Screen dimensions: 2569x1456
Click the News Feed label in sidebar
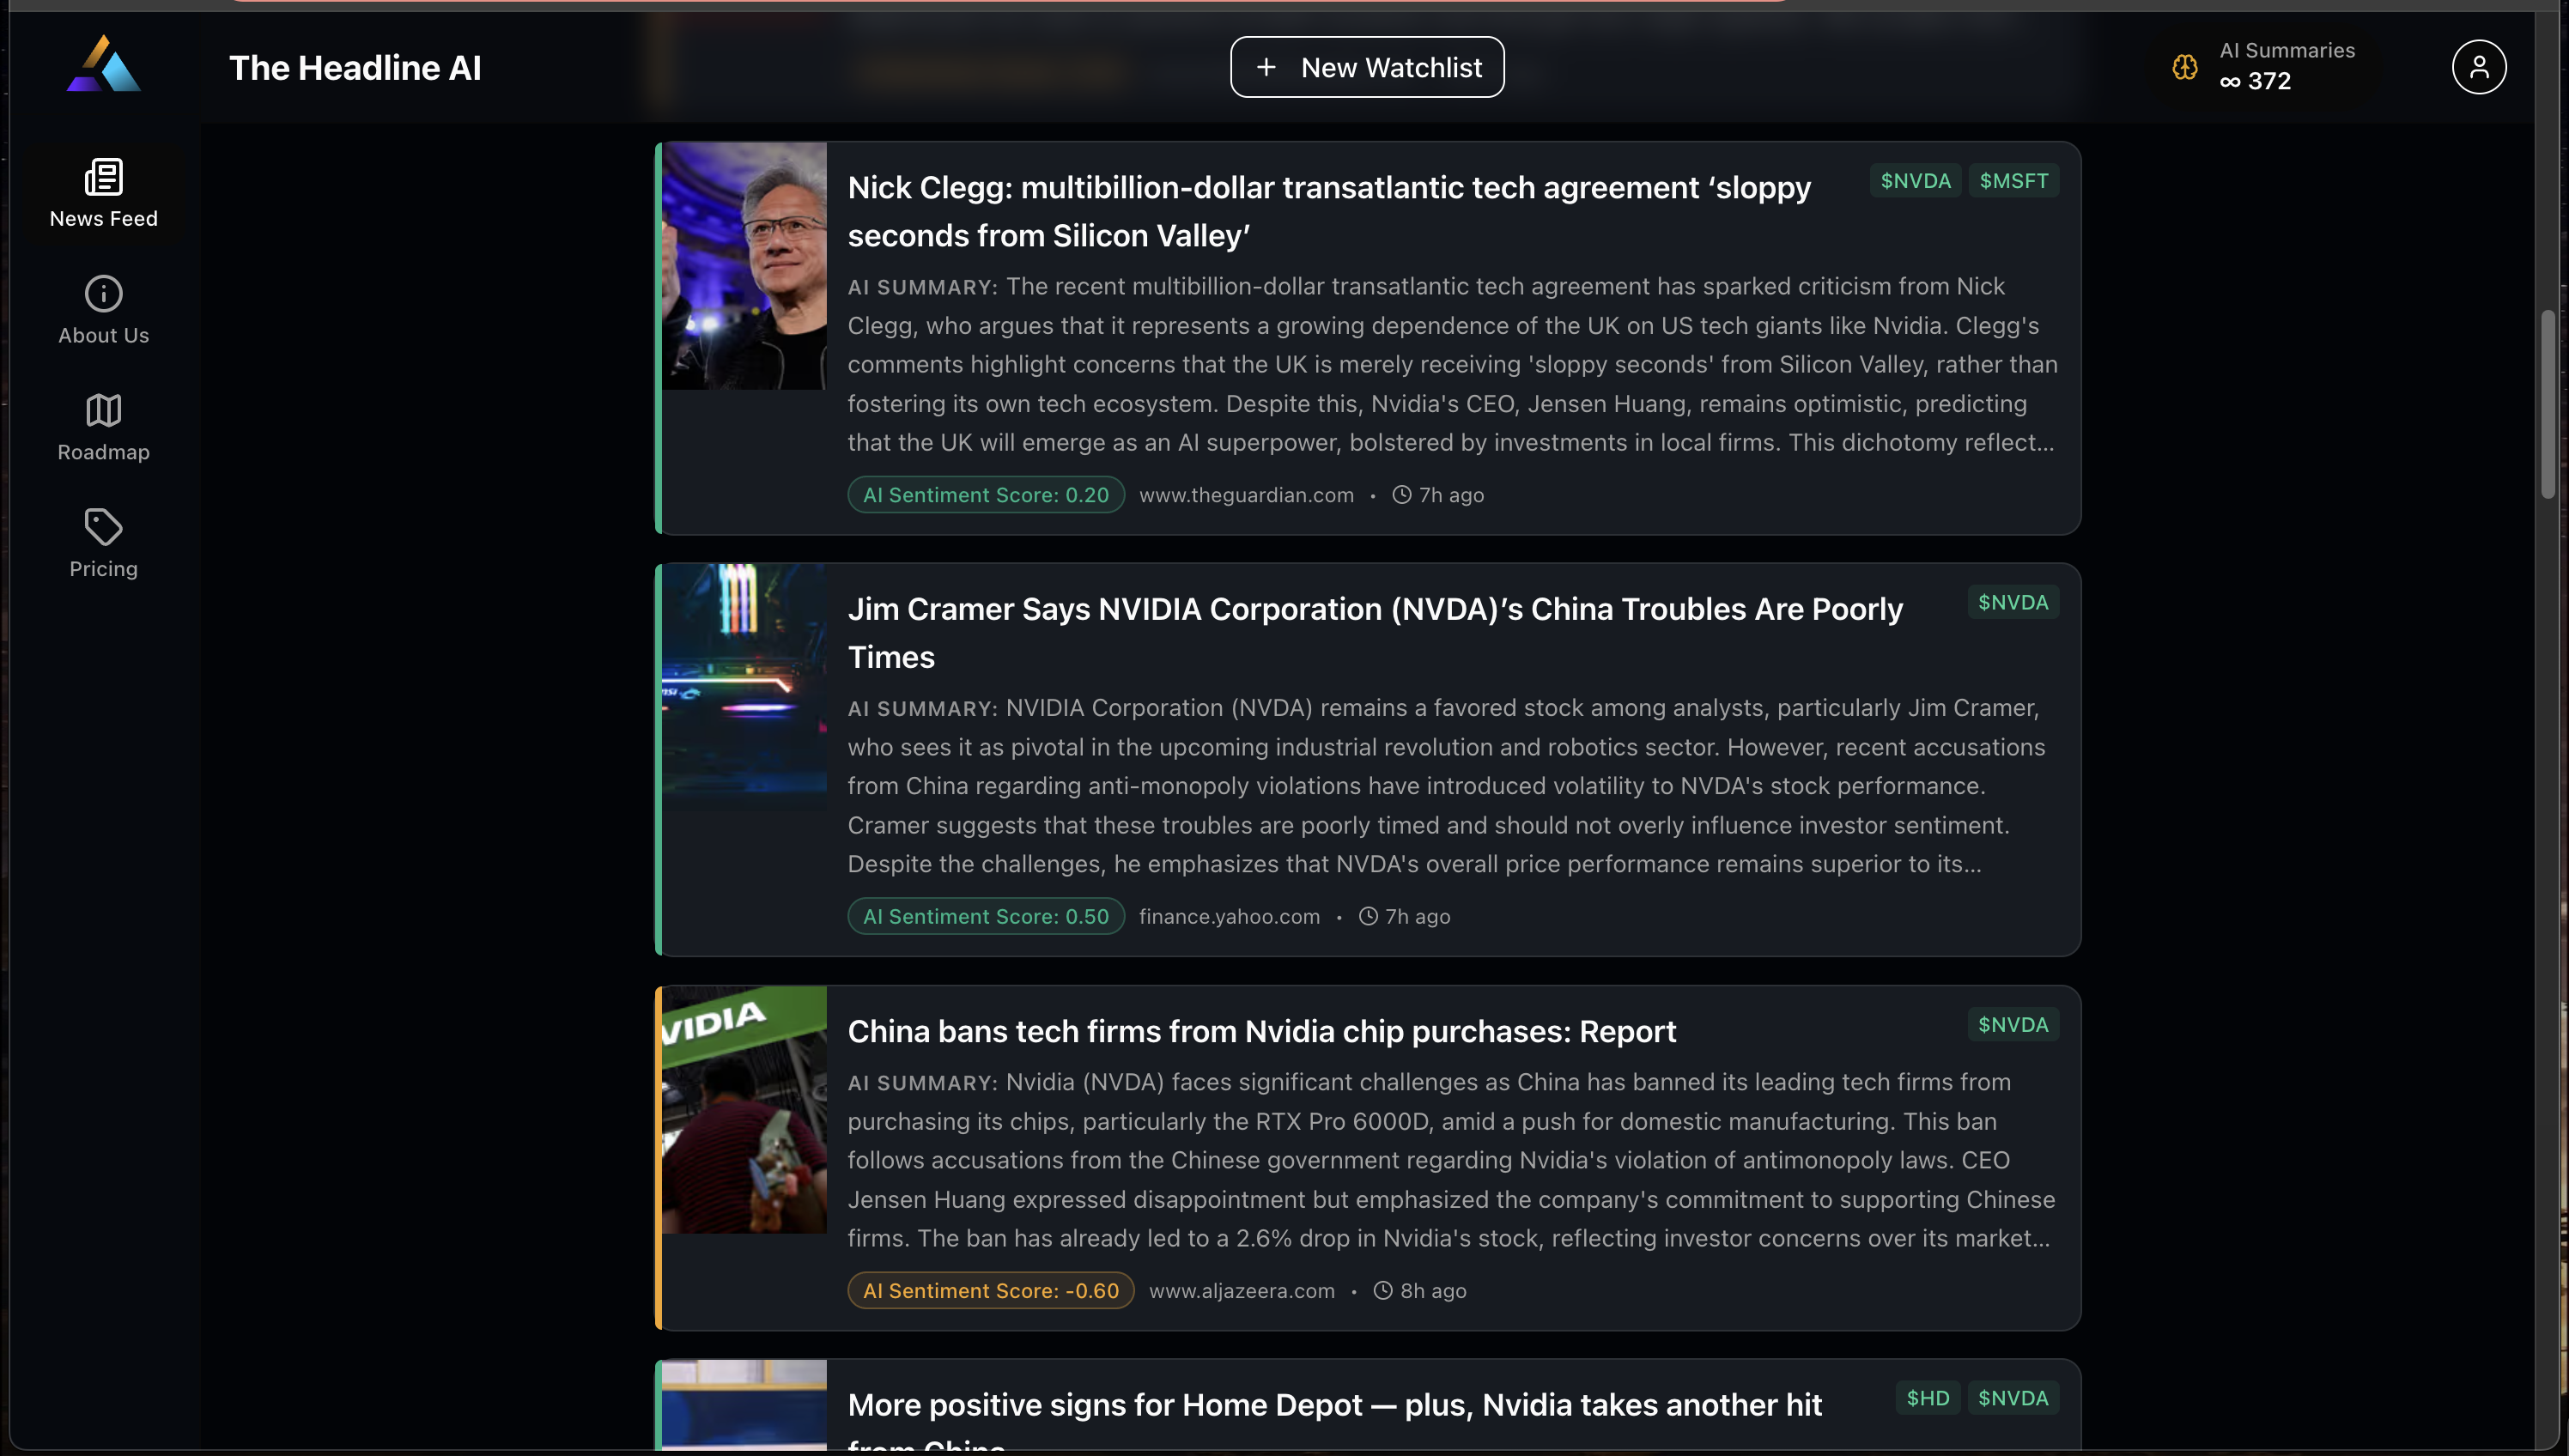click(103, 219)
